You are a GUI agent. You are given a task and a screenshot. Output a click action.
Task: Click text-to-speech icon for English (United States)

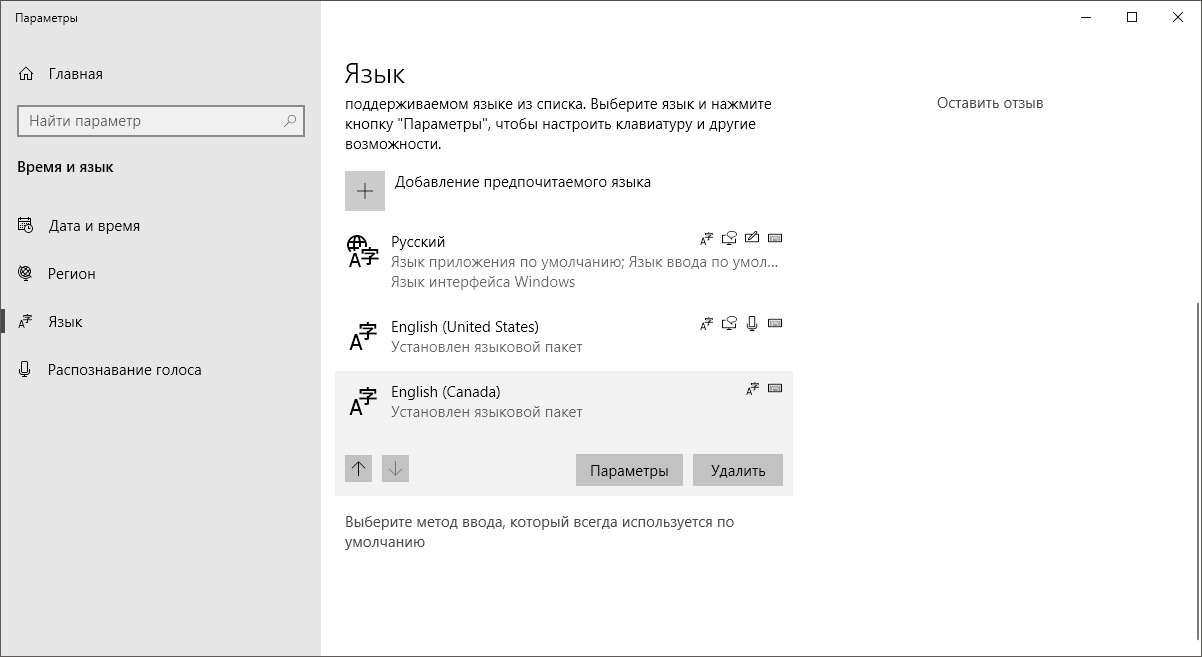pyautogui.click(x=729, y=324)
